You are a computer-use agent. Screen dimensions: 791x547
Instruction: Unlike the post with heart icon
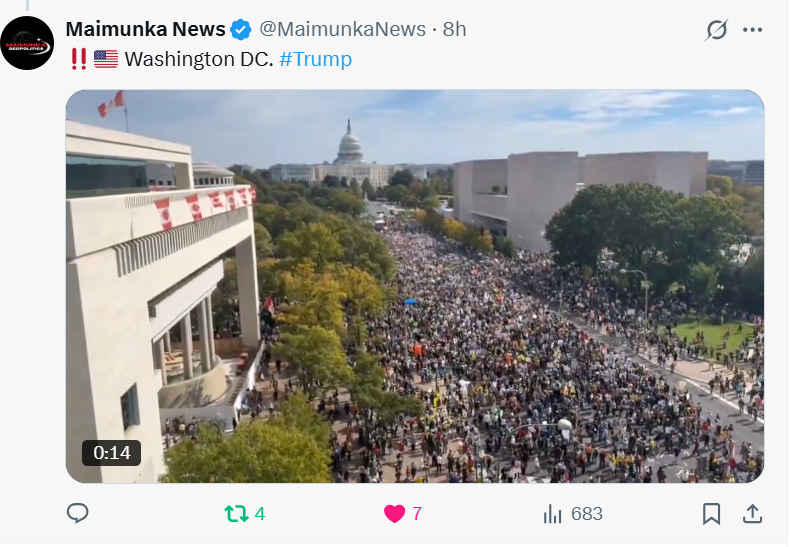coord(394,514)
